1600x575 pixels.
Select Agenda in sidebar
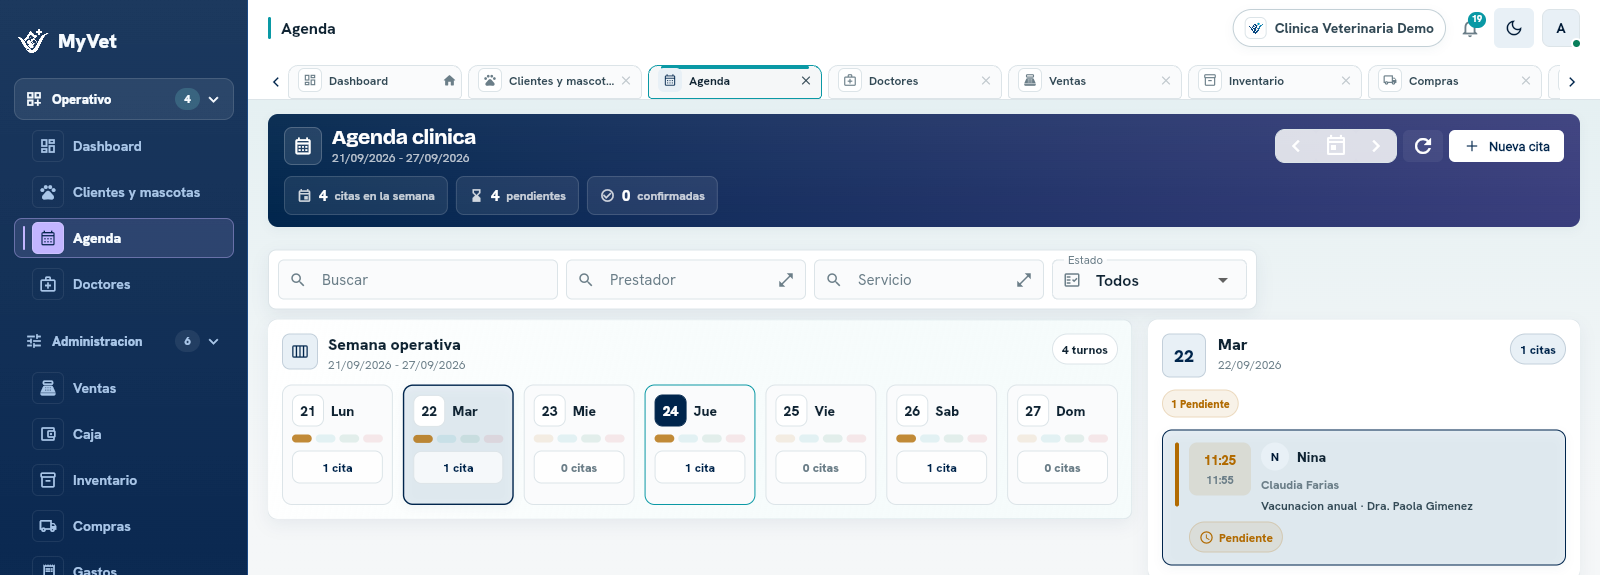click(x=124, y=238)
